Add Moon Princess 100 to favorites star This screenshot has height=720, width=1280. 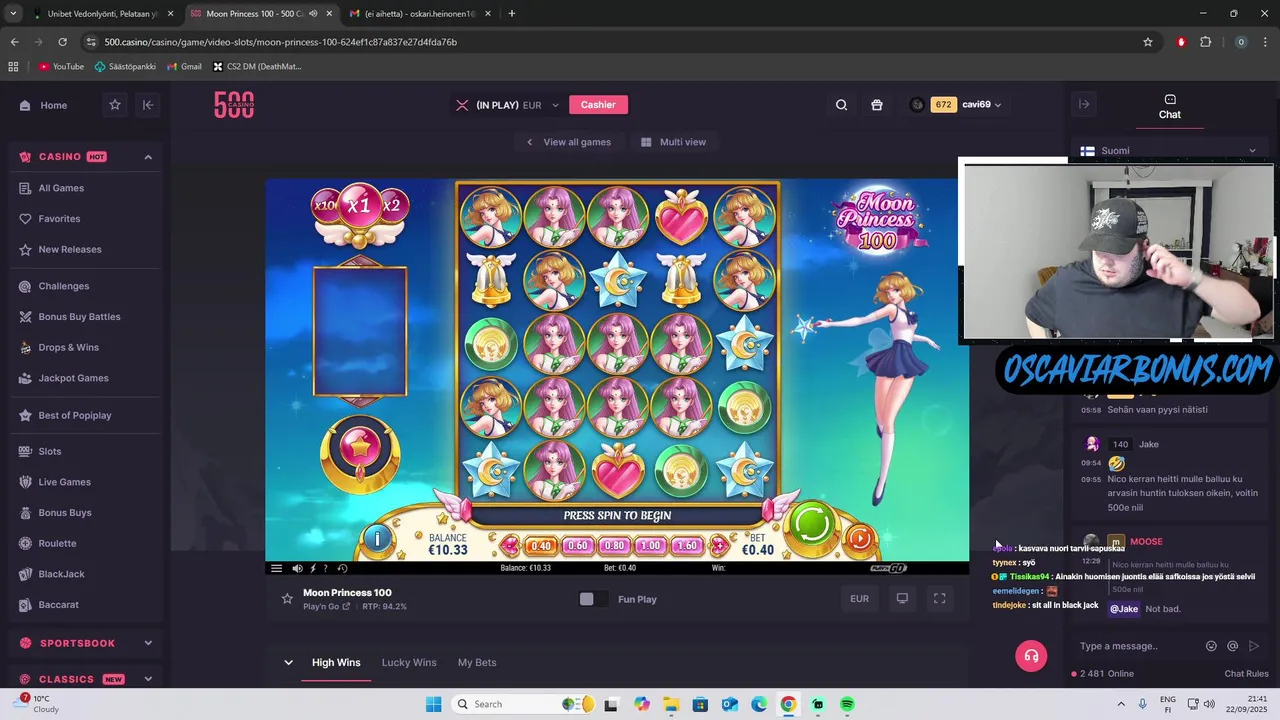click(x=287, y=599)
